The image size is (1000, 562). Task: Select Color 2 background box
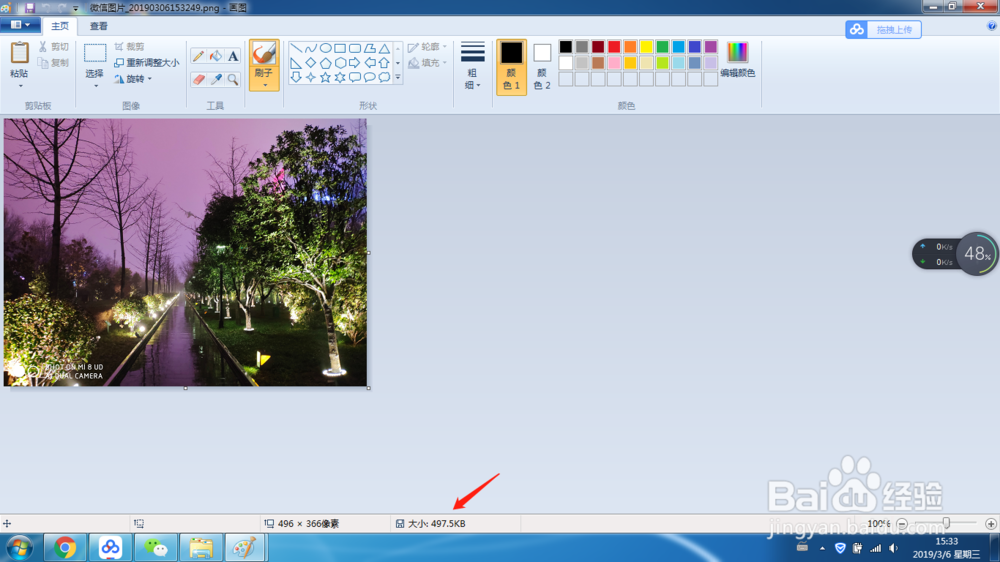point(541,66)
